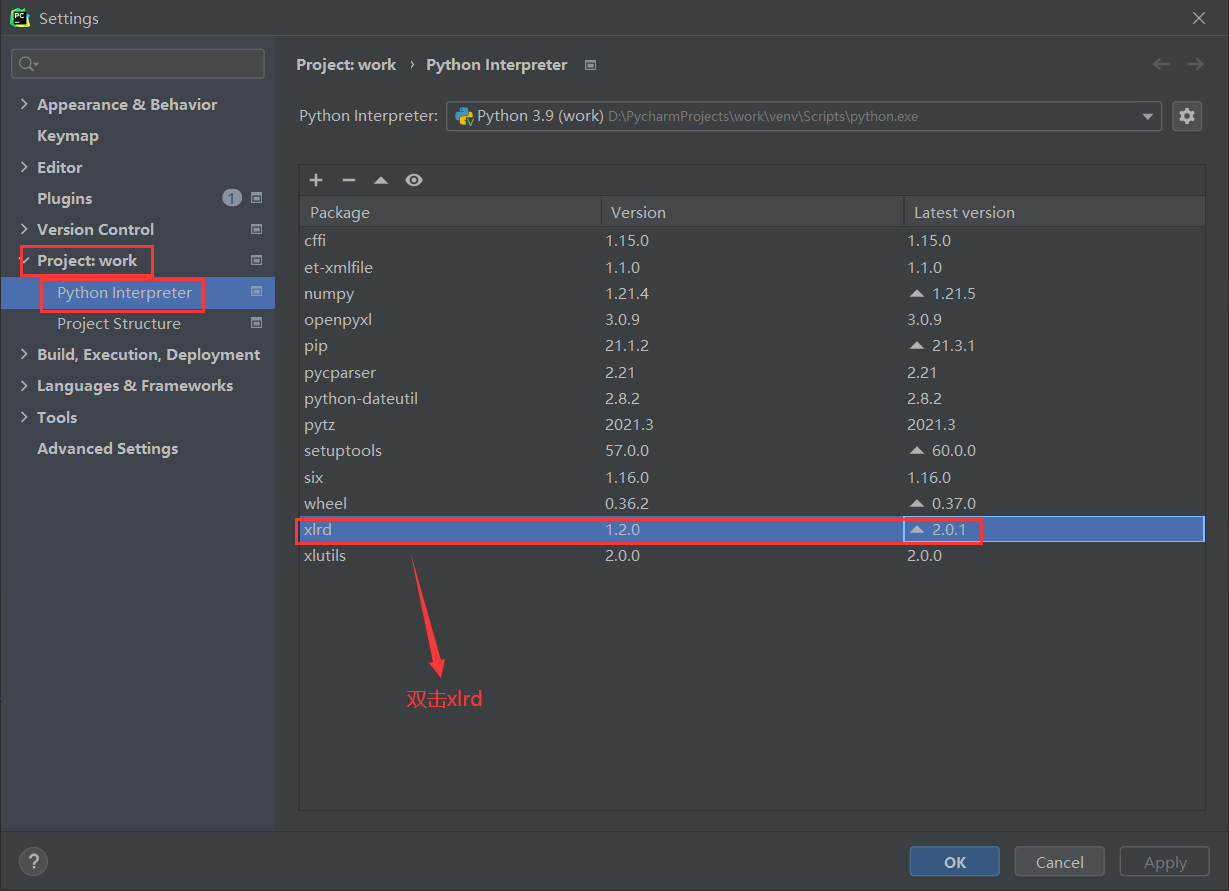Click the project-settings icon next to Project Structure

tap(256, 323)
